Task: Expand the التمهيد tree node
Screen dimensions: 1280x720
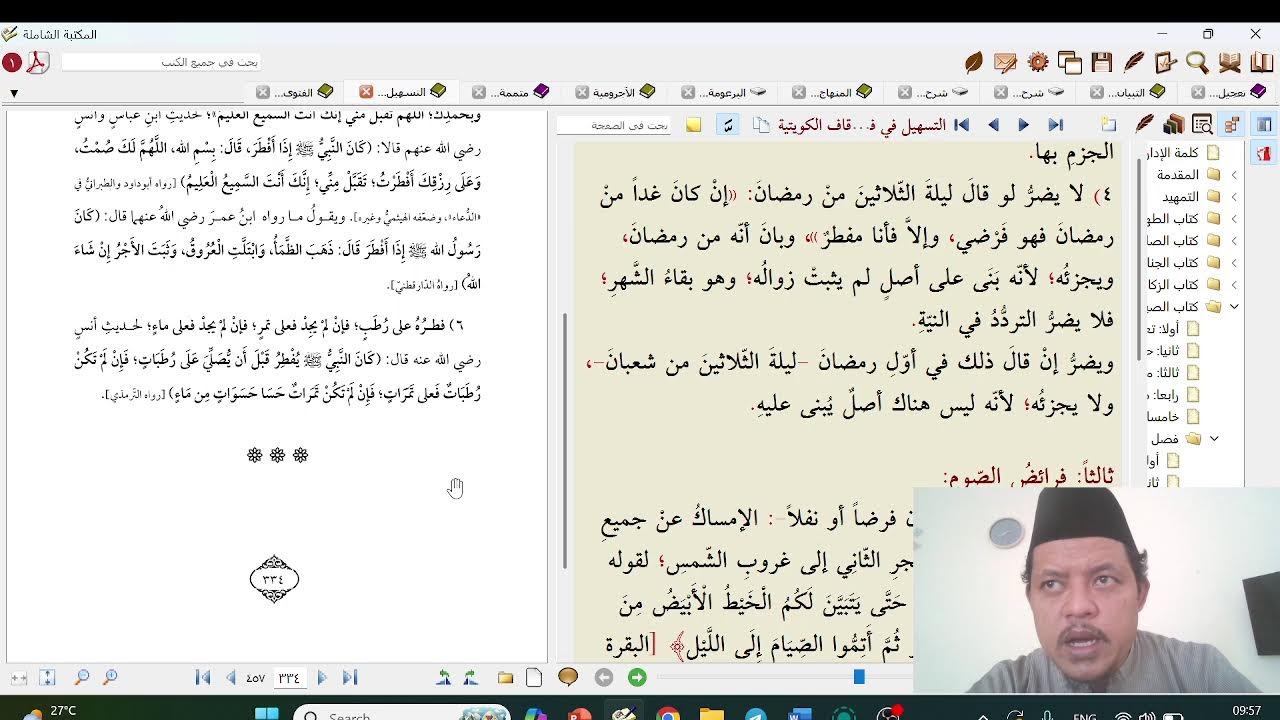Action: pos(1234,197)
